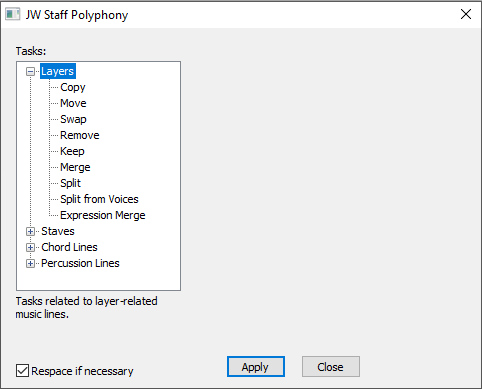The height and width of the screenshot is (389, 482).
Task: Click the Close button
Action: 331,367
